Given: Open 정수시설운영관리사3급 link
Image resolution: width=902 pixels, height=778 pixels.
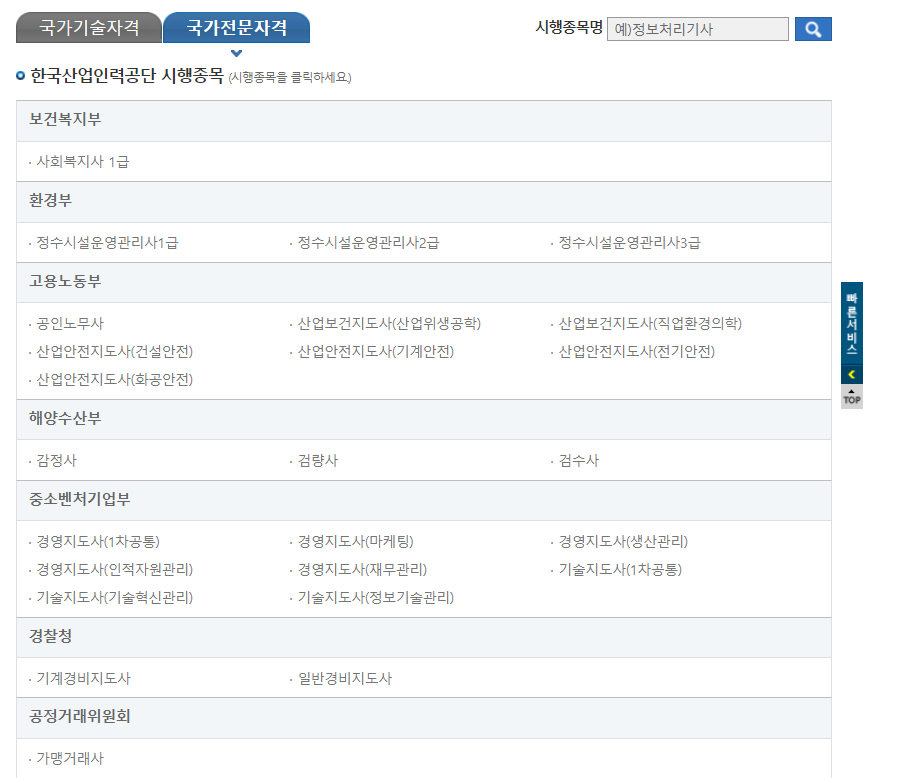Looking at the screenshot, I should tap(629, 243).
